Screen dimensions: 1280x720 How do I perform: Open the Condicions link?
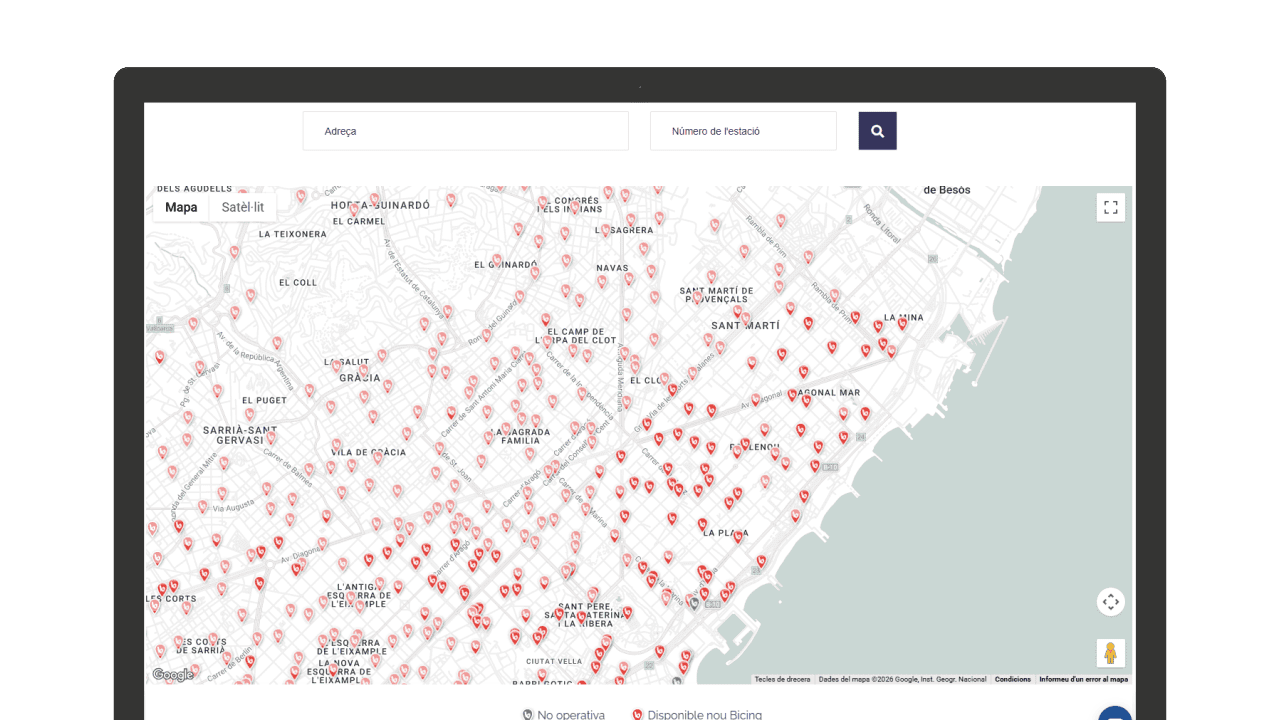coord(1012,679)
